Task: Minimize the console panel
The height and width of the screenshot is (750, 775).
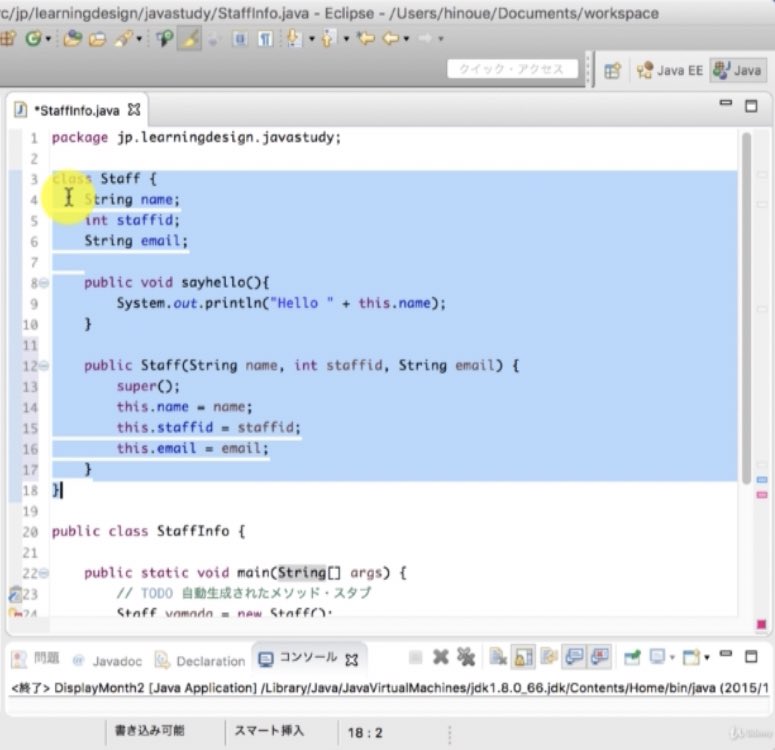Action: coord(726,654)
